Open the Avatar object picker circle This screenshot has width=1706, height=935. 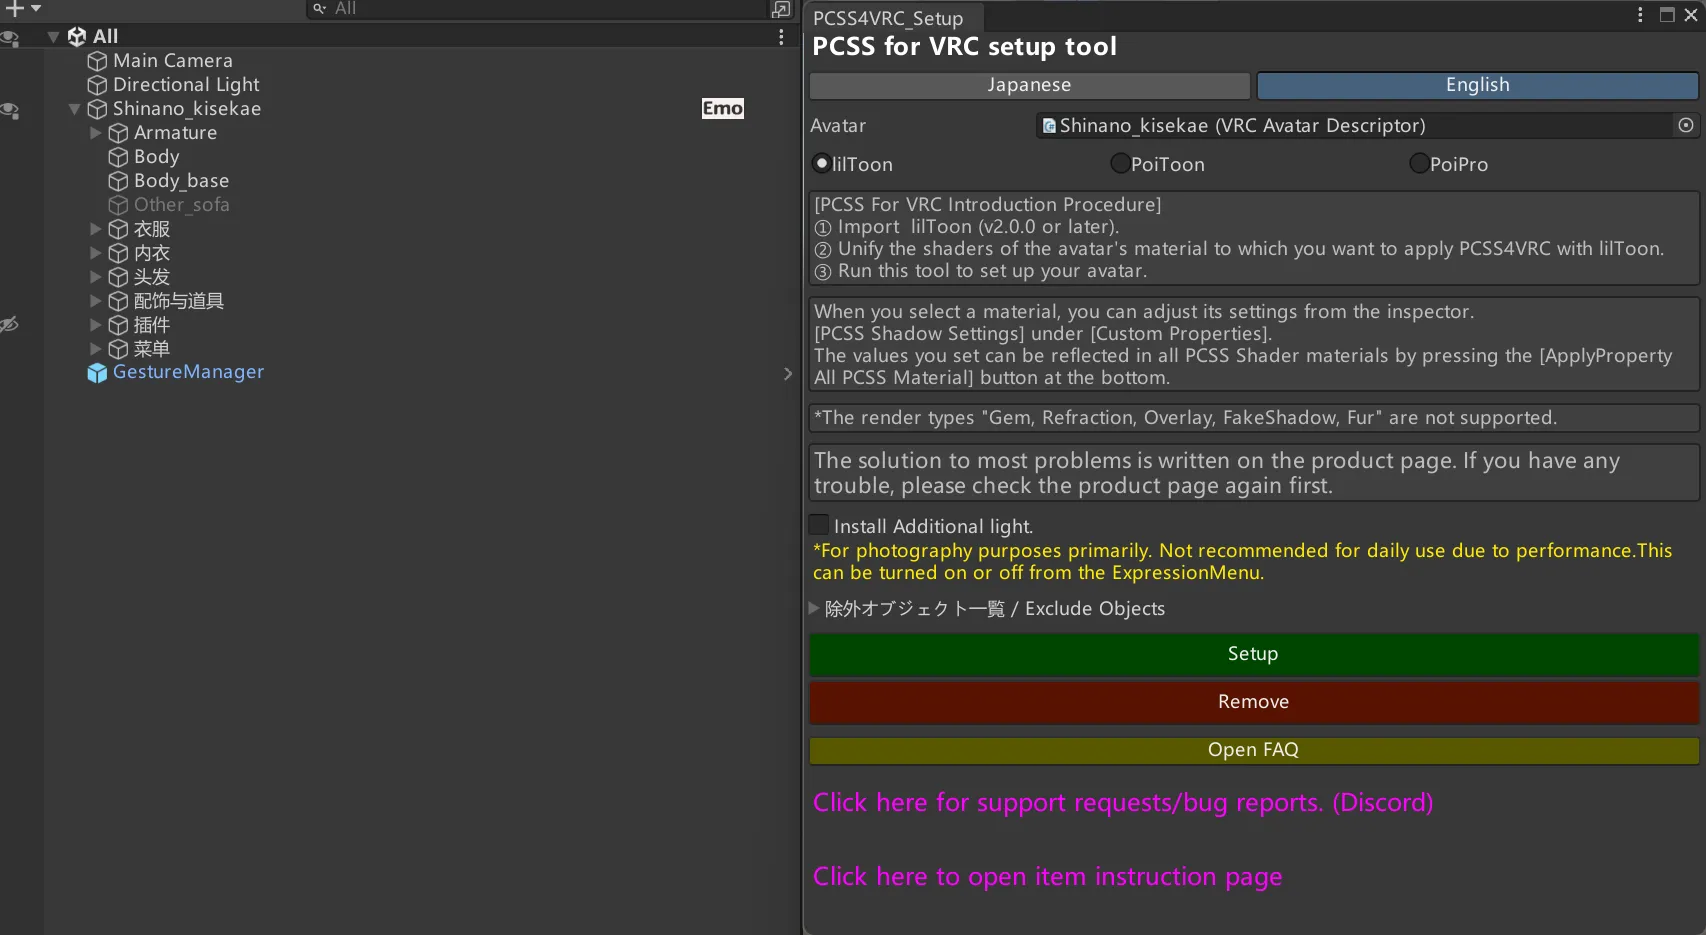click(x=1686, y=125)
